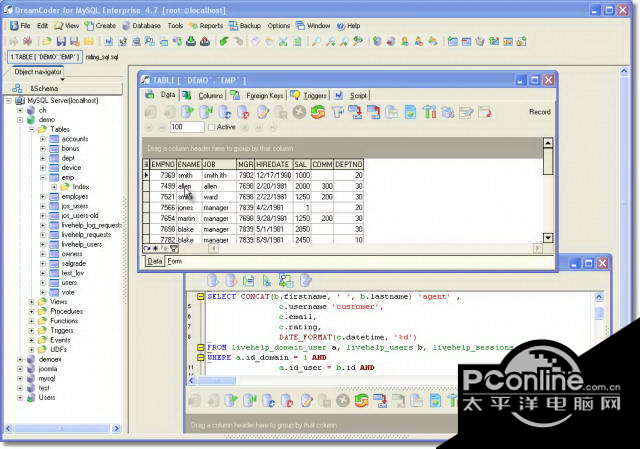
Task: Click the green leaf icon in main toolbar
Action: coord(224,41)
